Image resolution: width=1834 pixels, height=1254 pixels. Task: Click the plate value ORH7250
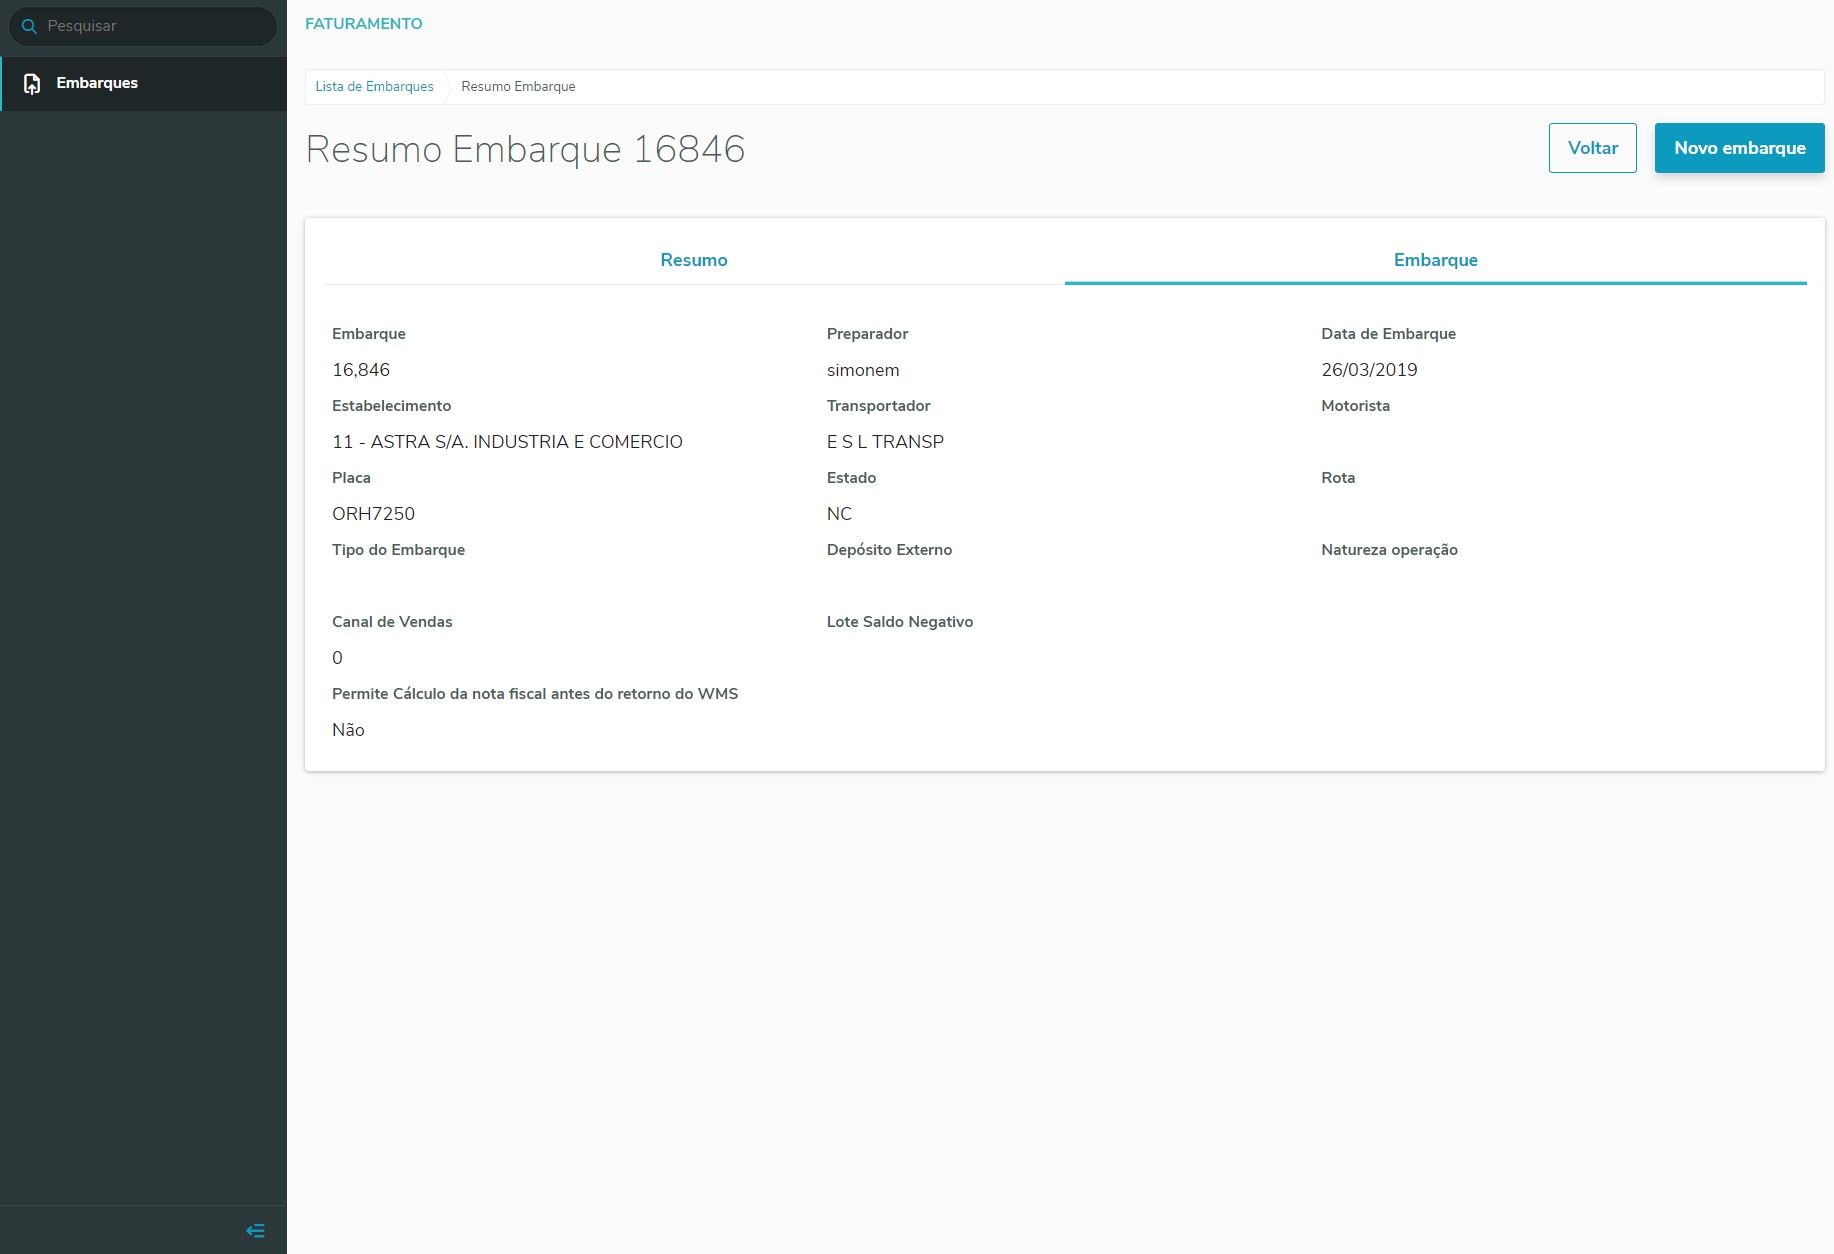coord(373,514)
